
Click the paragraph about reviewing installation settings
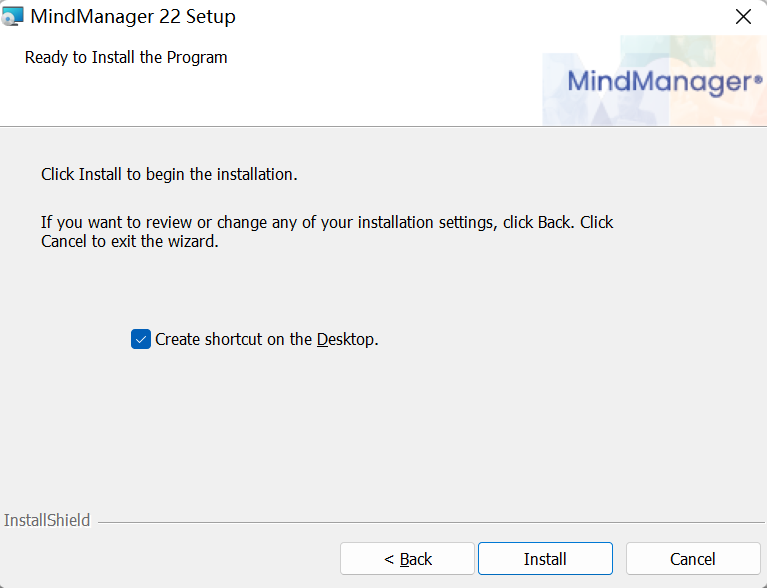327,231
